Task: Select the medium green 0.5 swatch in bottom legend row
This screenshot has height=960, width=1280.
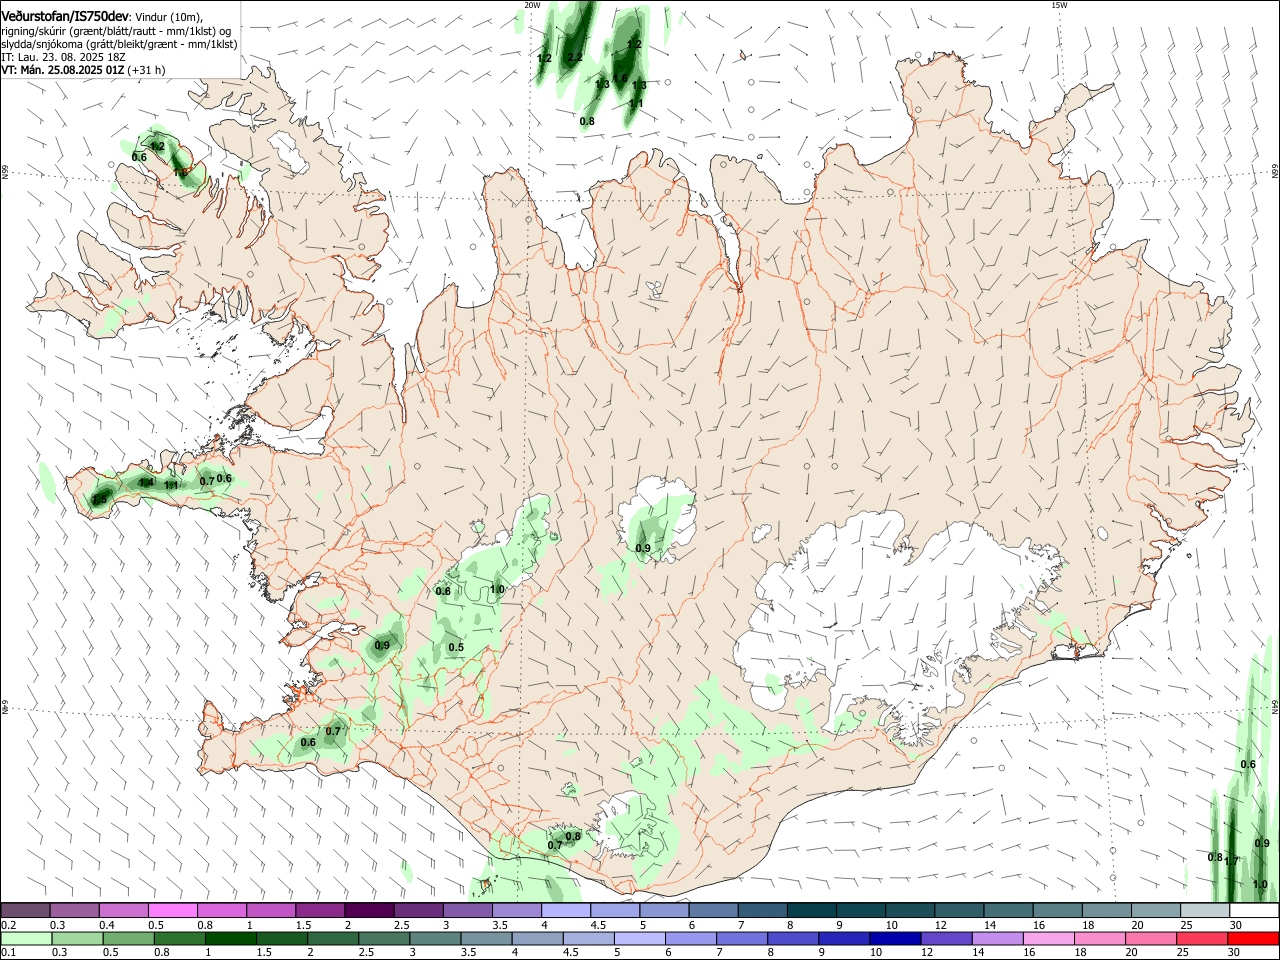Action: [128, 939]
